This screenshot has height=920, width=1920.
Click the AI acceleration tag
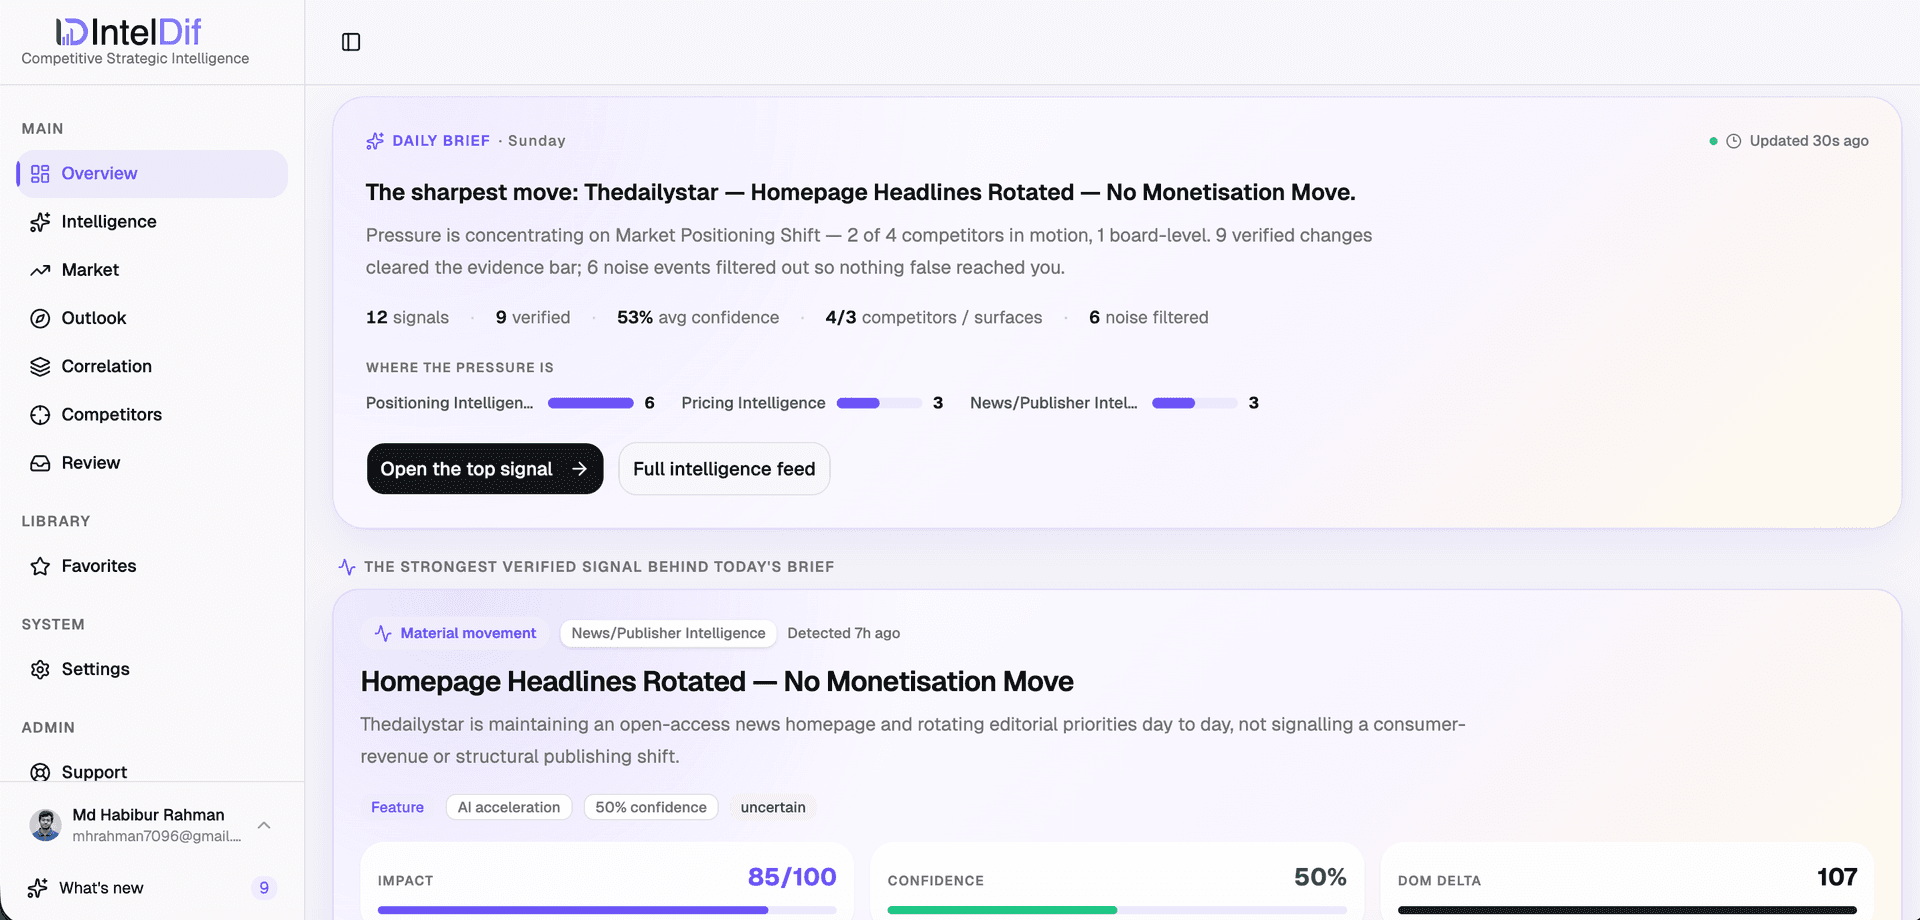coord(509,807)
